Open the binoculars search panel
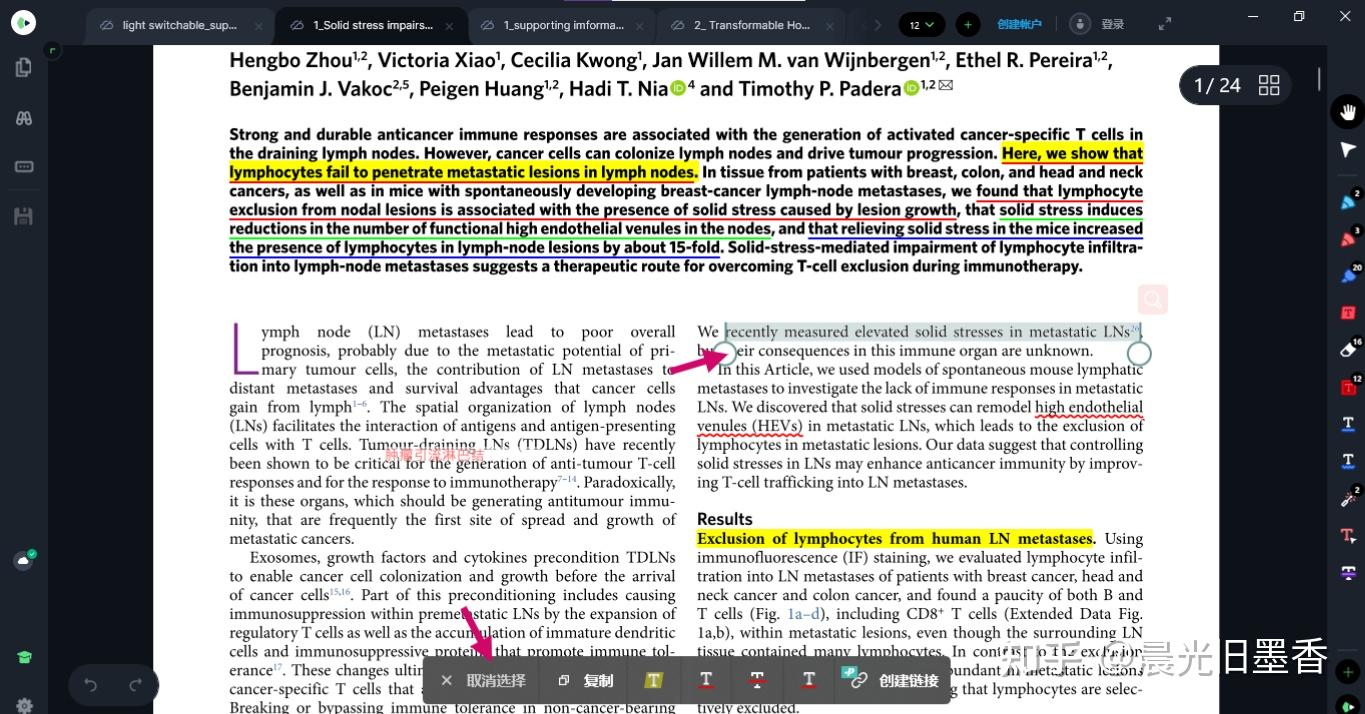 coord(24,117)
